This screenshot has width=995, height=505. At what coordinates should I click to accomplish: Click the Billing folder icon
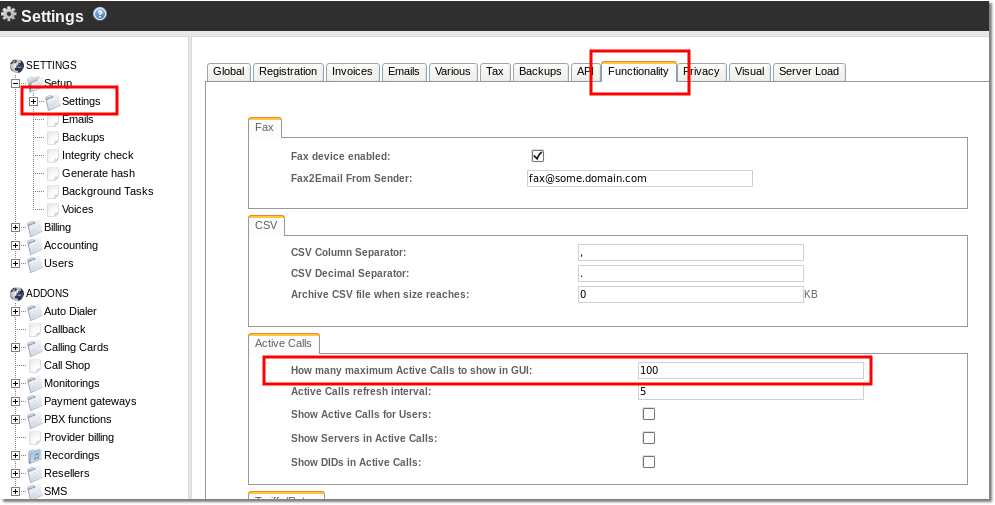pos(35,228)
